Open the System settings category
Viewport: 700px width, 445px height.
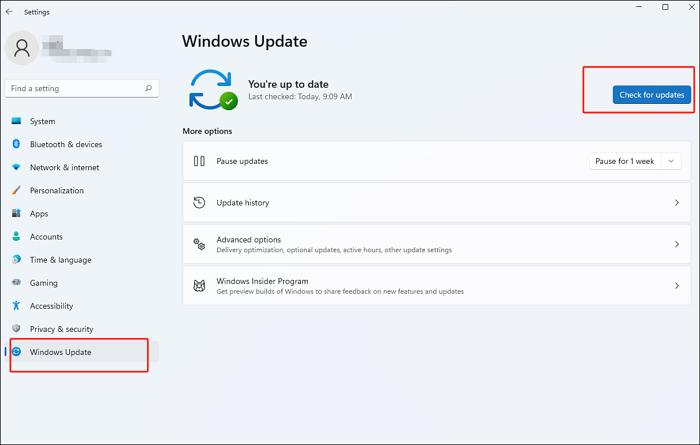82,121
